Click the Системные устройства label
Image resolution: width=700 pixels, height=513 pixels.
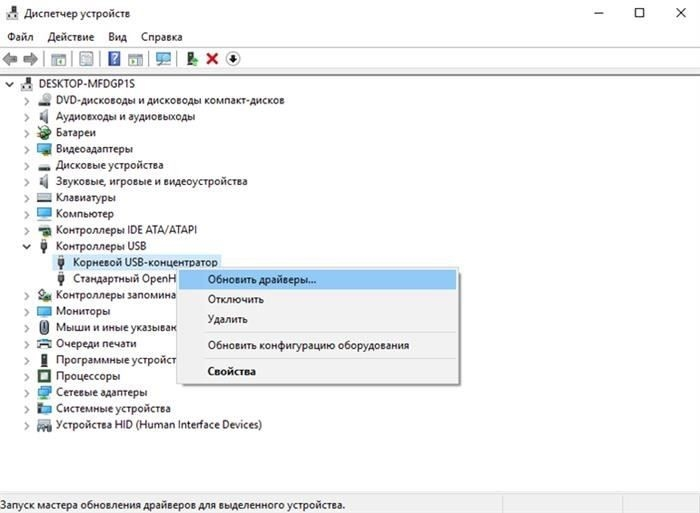pyautogui.click(x=113, y=409)
